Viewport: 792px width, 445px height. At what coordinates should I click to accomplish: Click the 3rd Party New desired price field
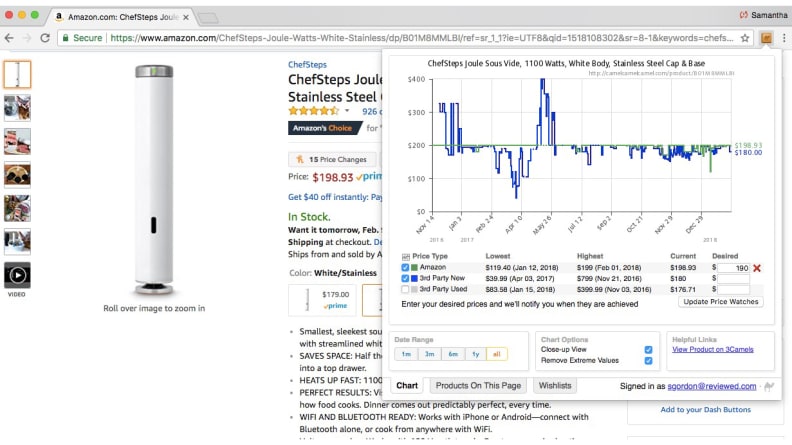coord(733,279)
